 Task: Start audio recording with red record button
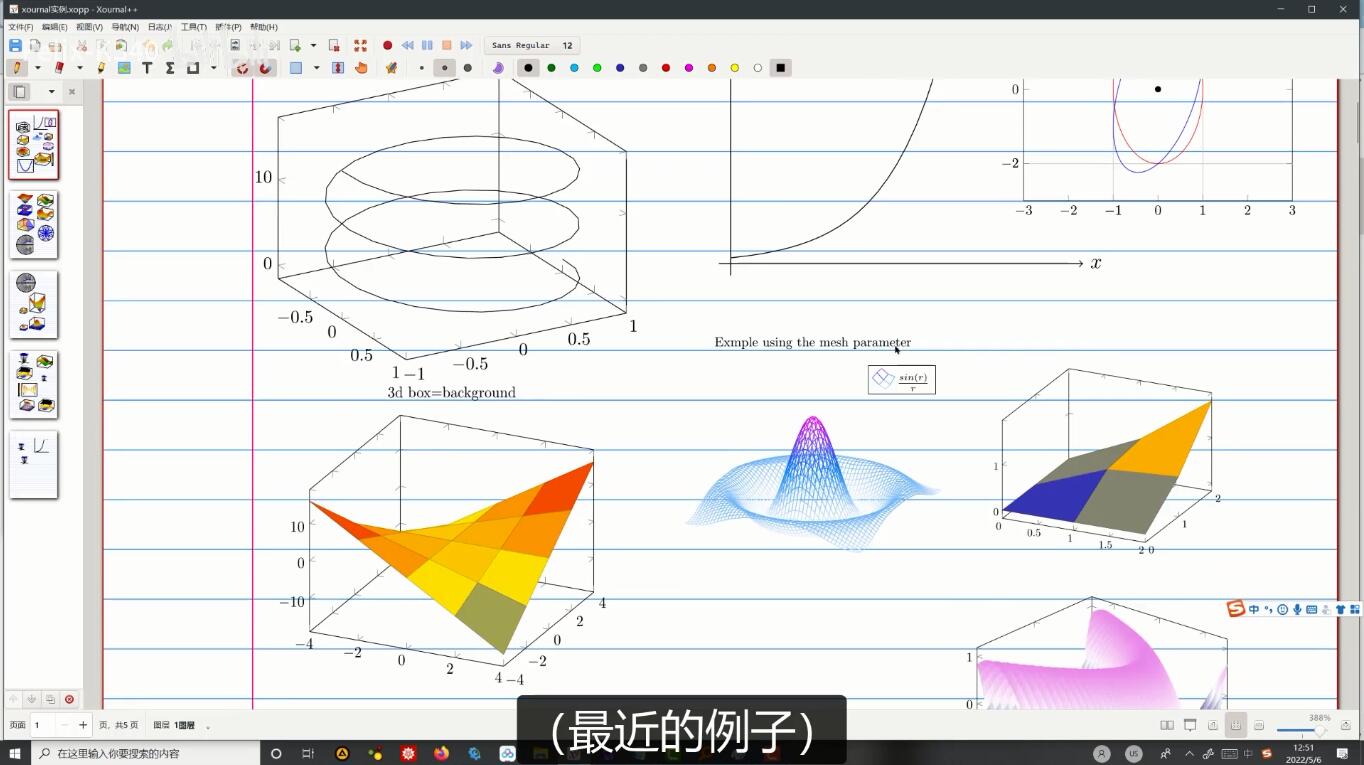[388, 46]
